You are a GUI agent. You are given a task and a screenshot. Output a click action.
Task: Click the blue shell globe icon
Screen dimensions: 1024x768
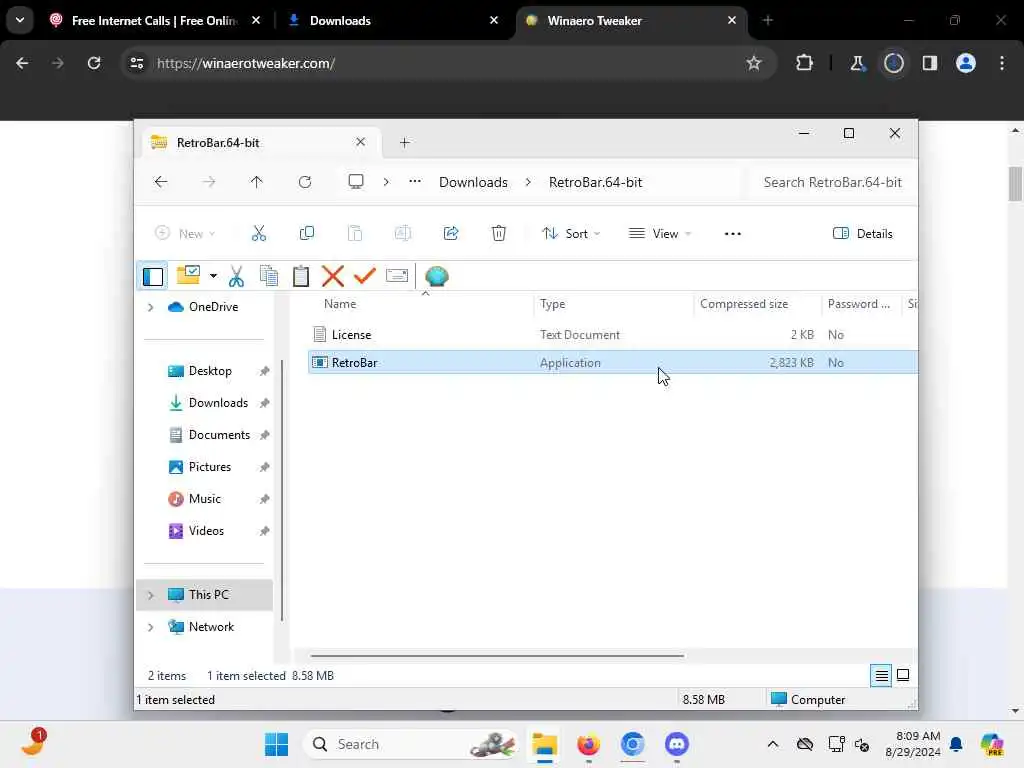pyautogui.click(x=436, y=276)
